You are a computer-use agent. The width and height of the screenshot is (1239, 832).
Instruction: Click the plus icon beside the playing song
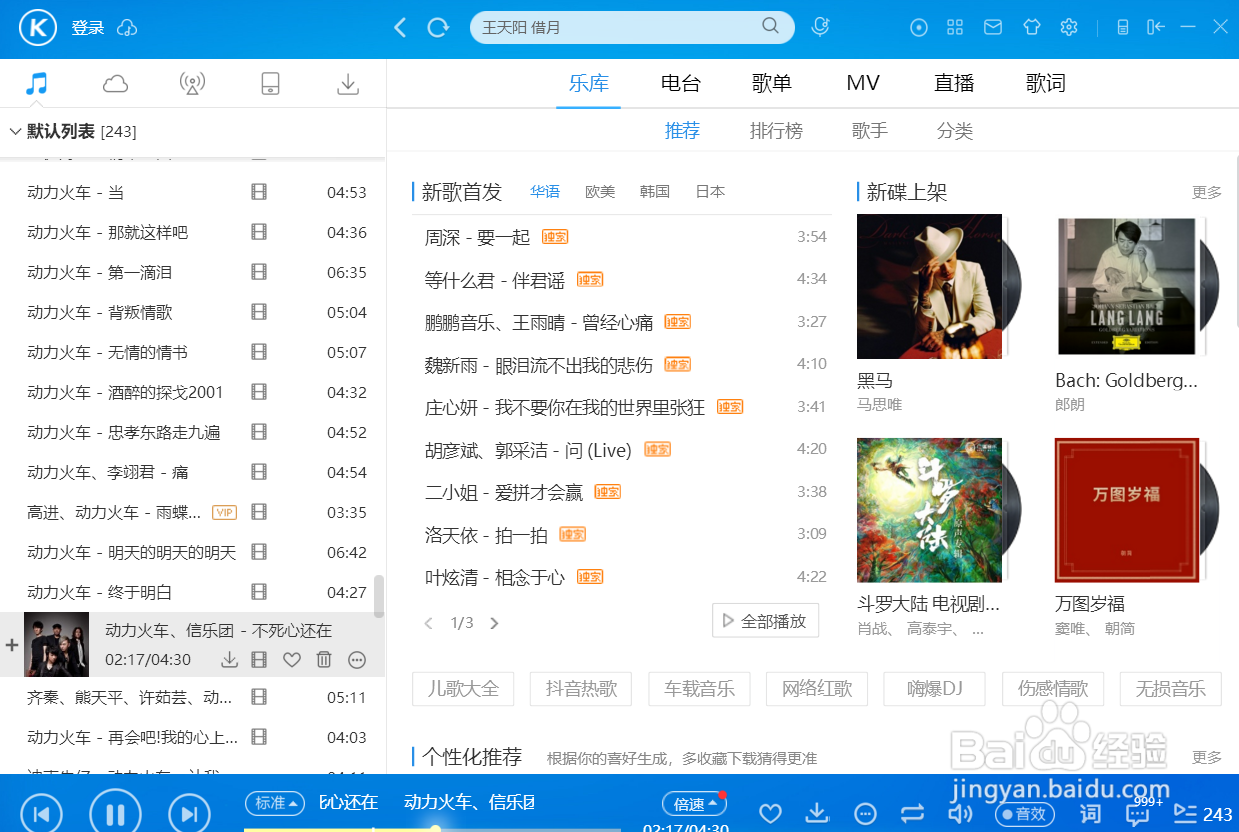pyautogui.click(x=12, y=645)
